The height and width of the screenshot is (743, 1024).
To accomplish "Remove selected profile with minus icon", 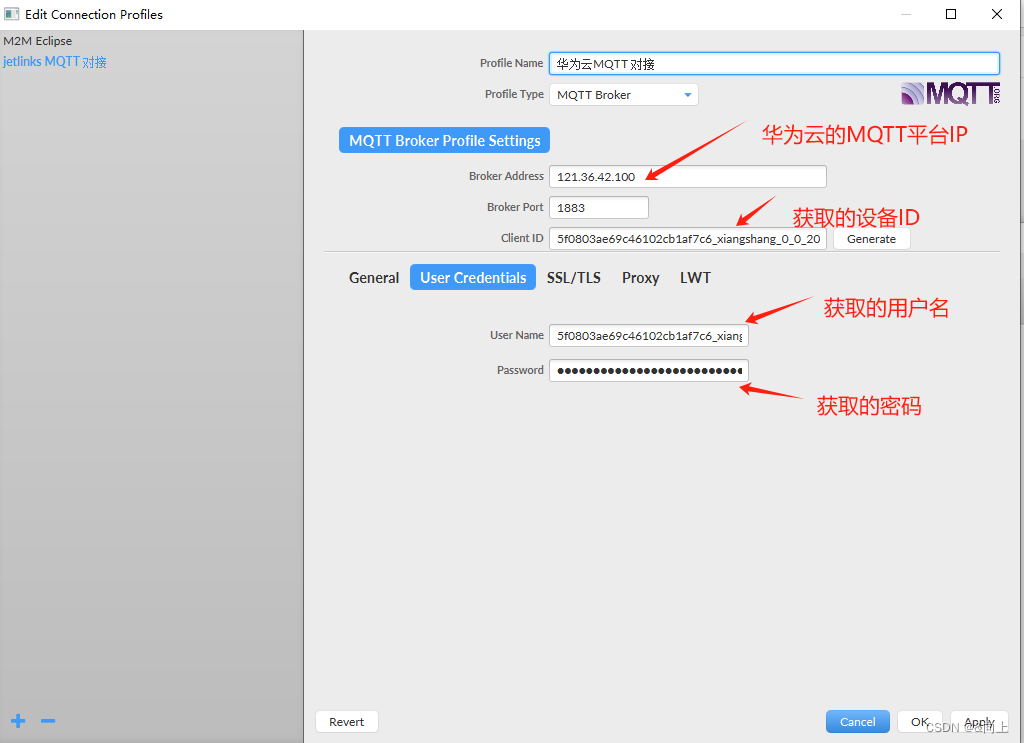I will click(x=48, y=721).
